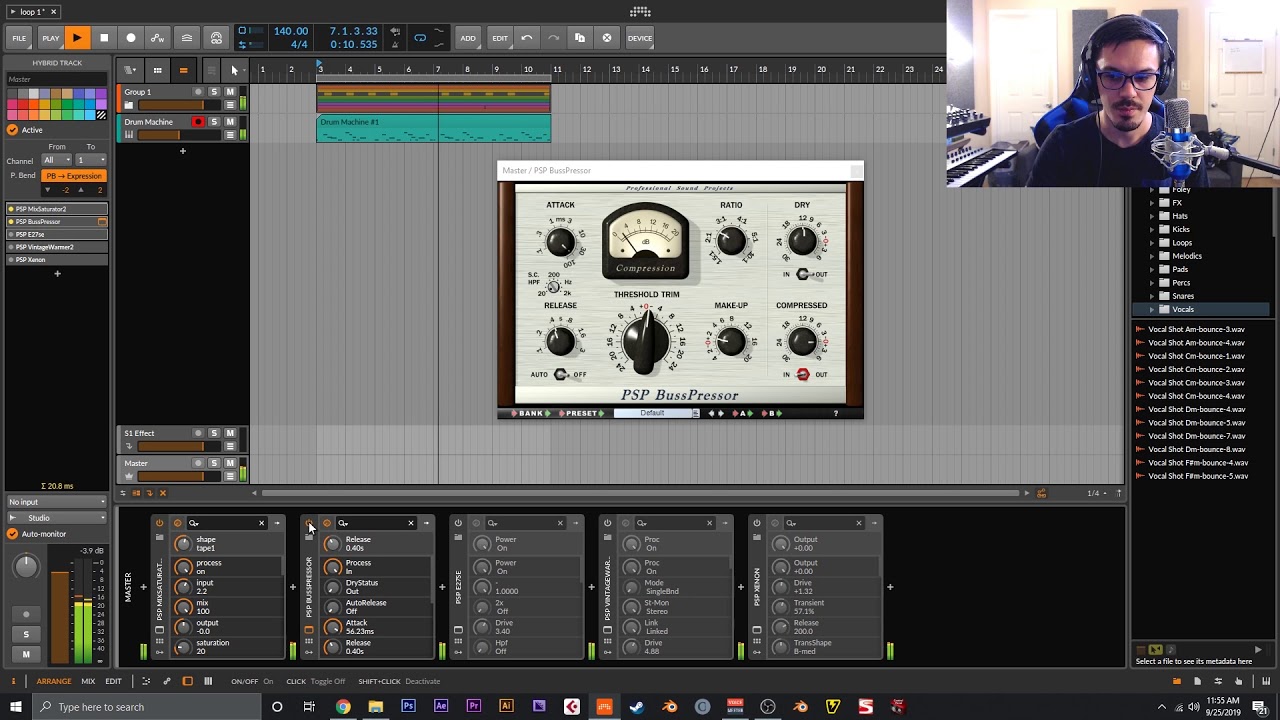The height and width of the screenshot is (720, 1280).
Task: Click the PRESET button in BussPressor
Action: (x=580, y=413)
